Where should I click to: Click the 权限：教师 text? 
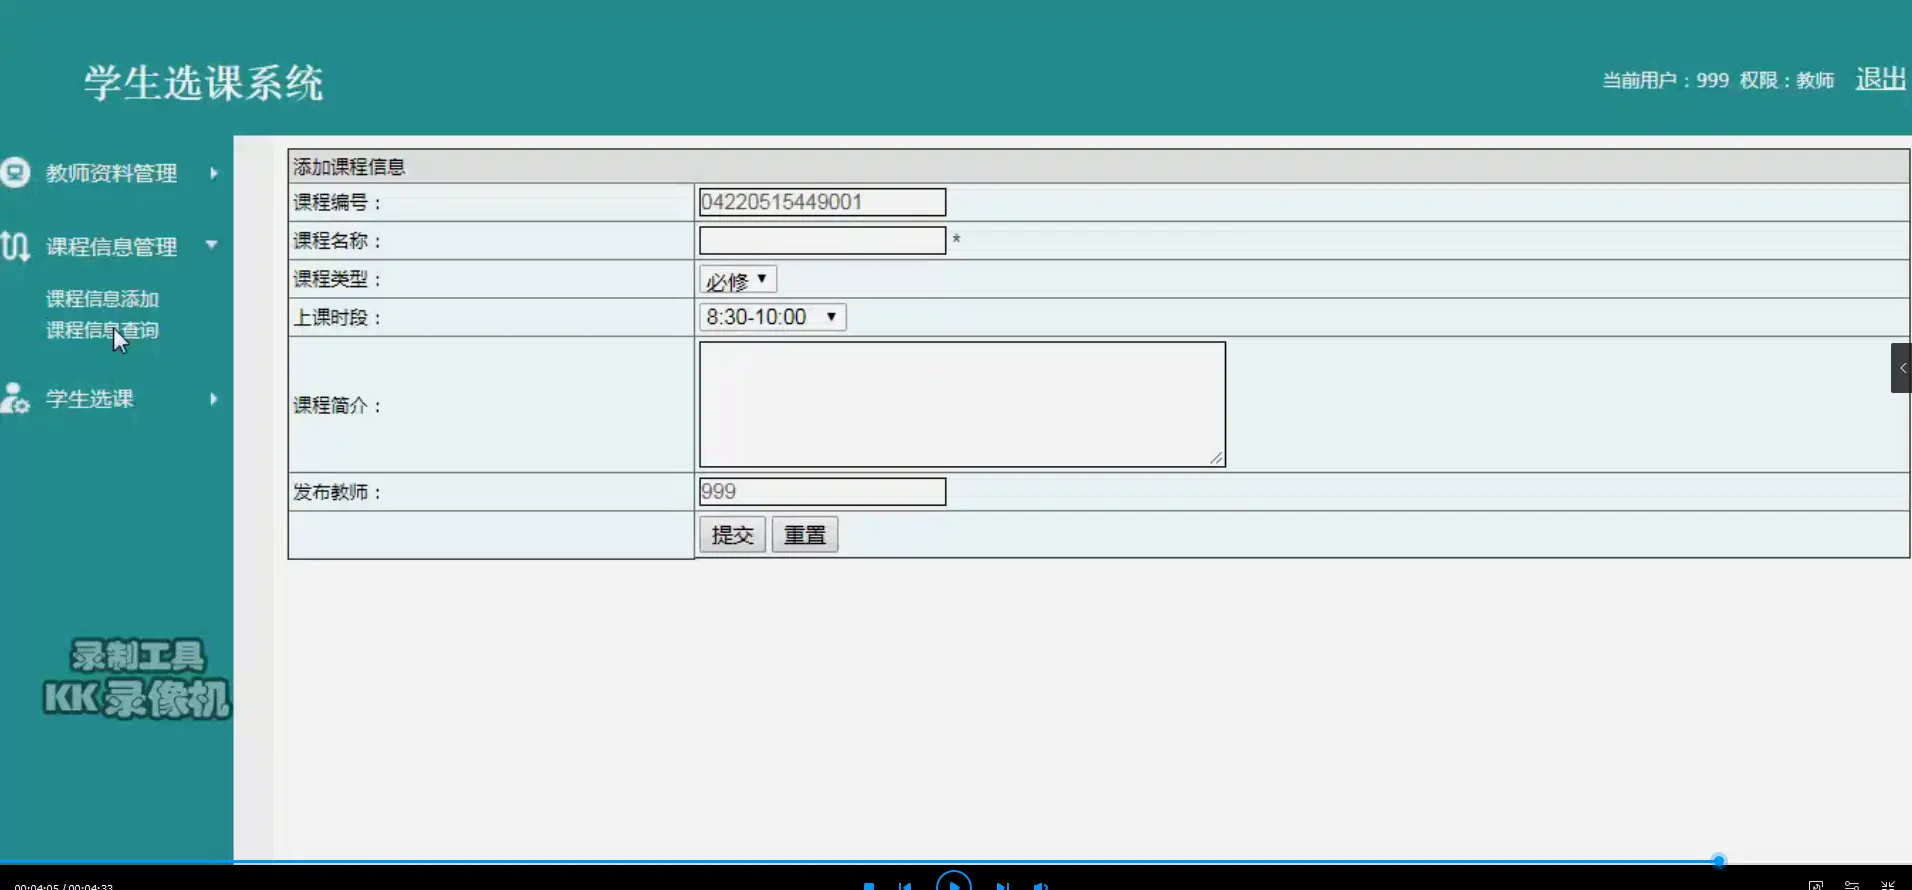coord(1787,80)
